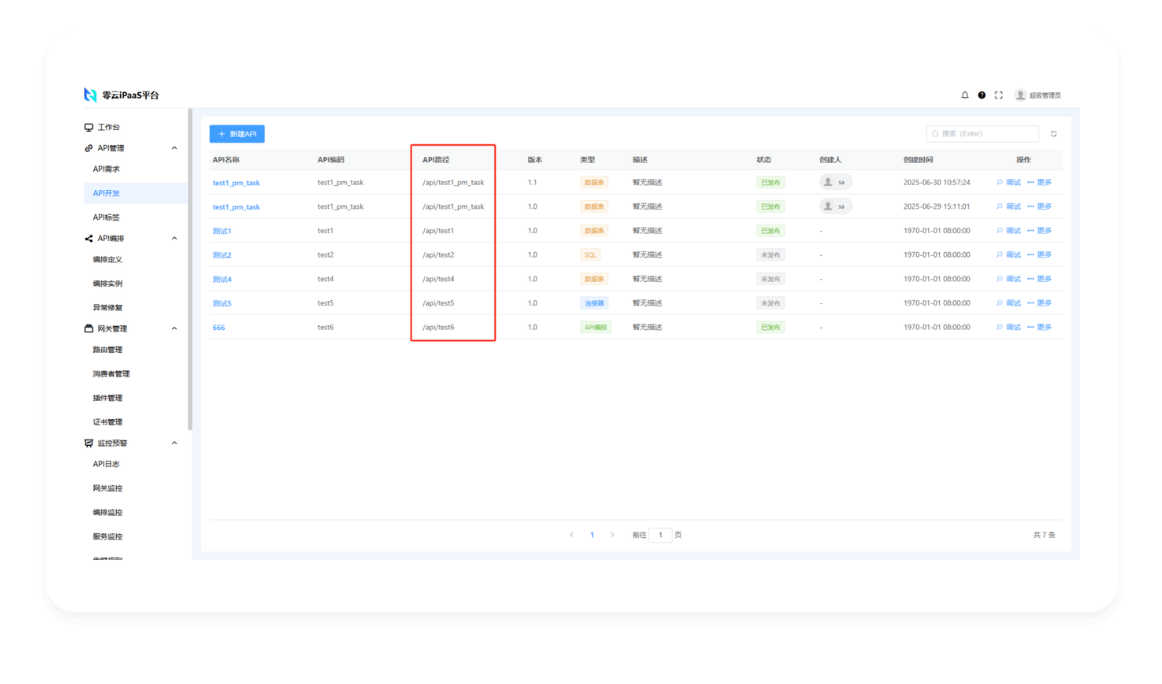Select 路由管理 in the sidebar

pyautogui.click(x=107, y=350)
